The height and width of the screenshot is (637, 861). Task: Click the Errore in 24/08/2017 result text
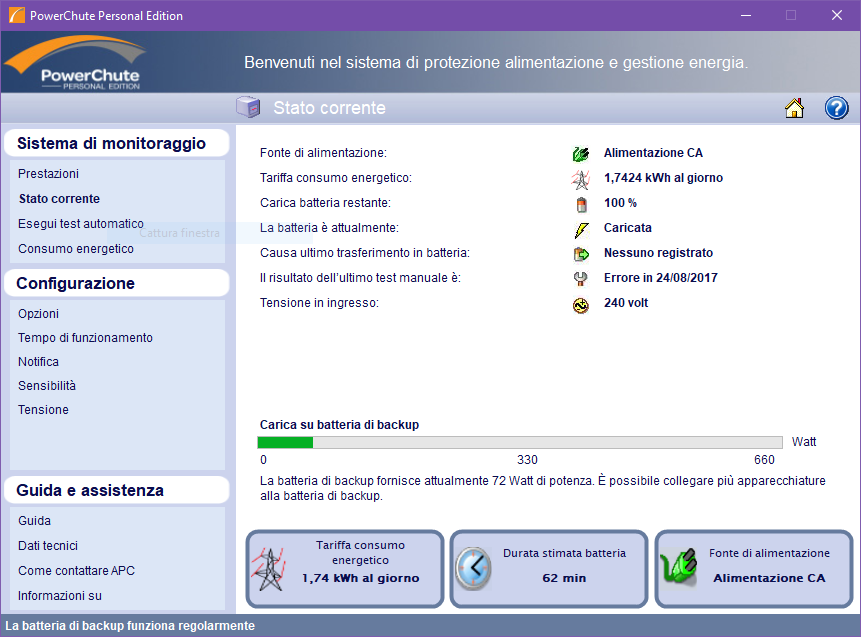coord(661,278)
